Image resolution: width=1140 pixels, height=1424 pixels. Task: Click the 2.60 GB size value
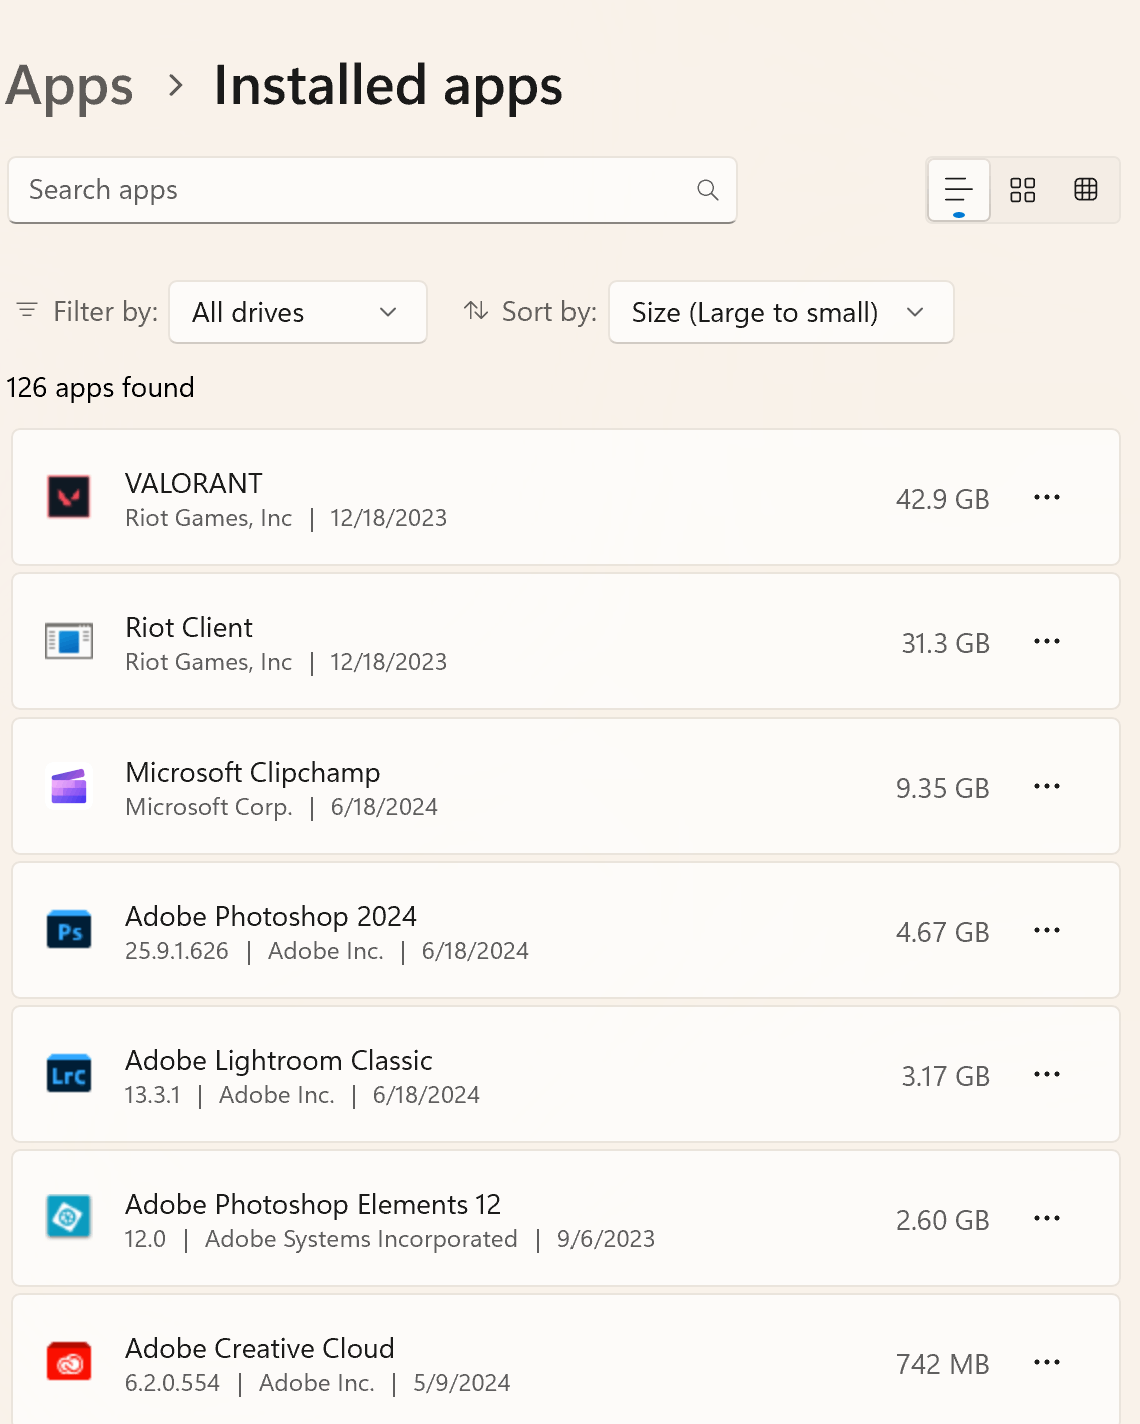point(942,1220)
